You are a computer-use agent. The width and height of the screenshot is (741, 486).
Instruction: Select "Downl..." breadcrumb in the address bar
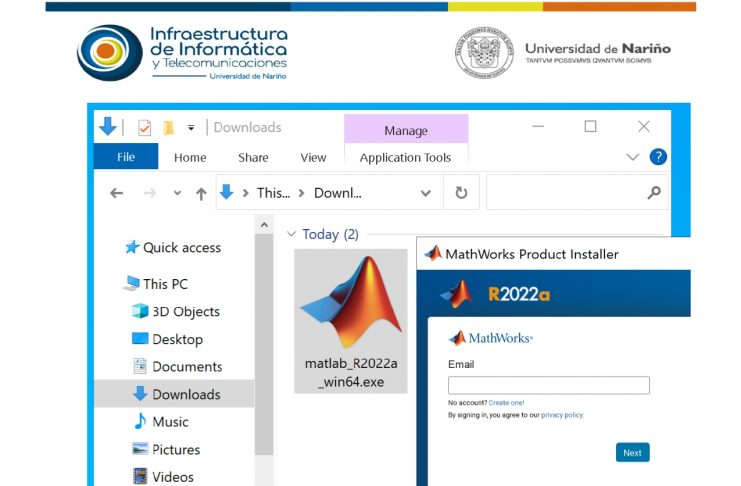pyautogui.click(x=338, y=193)
